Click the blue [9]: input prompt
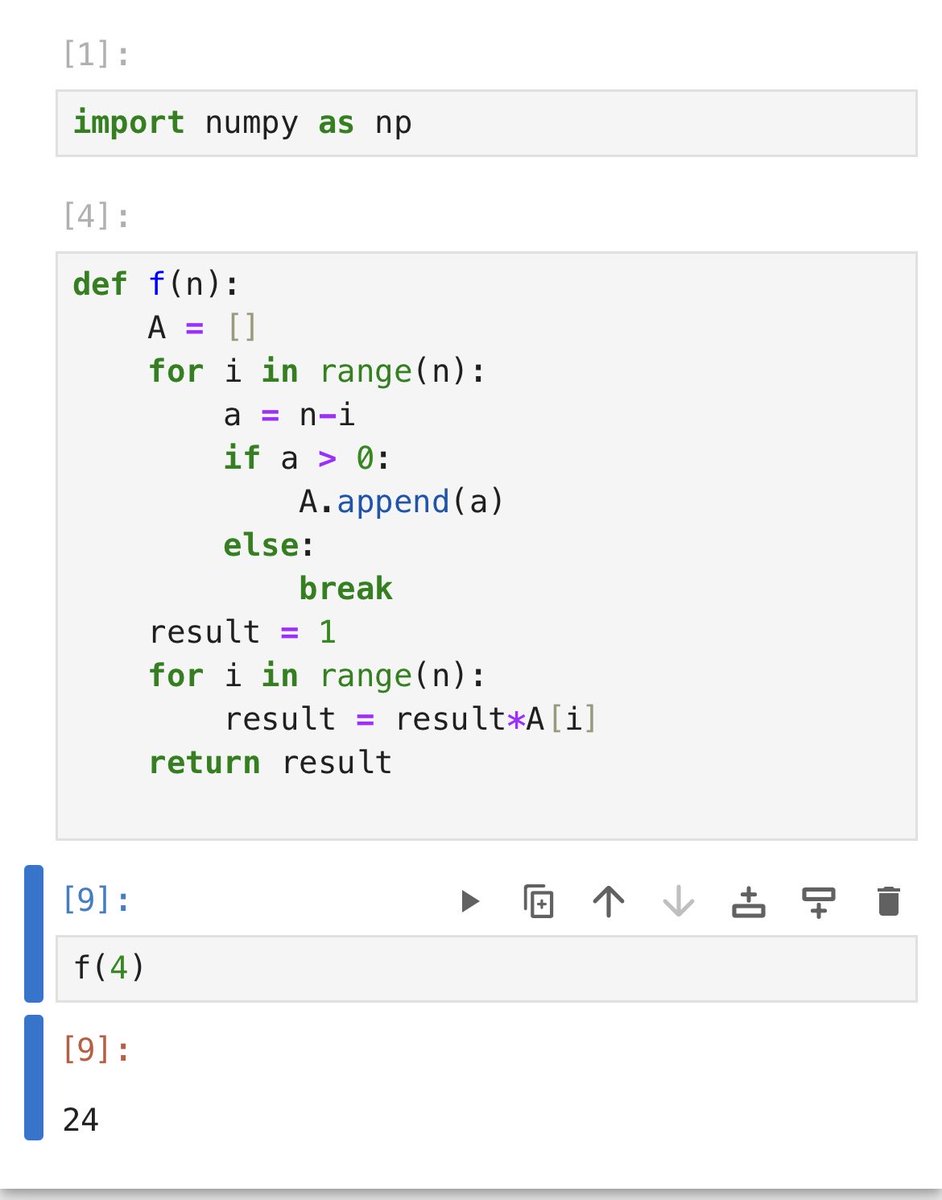Screen dimensions: 942x1200 96,900
